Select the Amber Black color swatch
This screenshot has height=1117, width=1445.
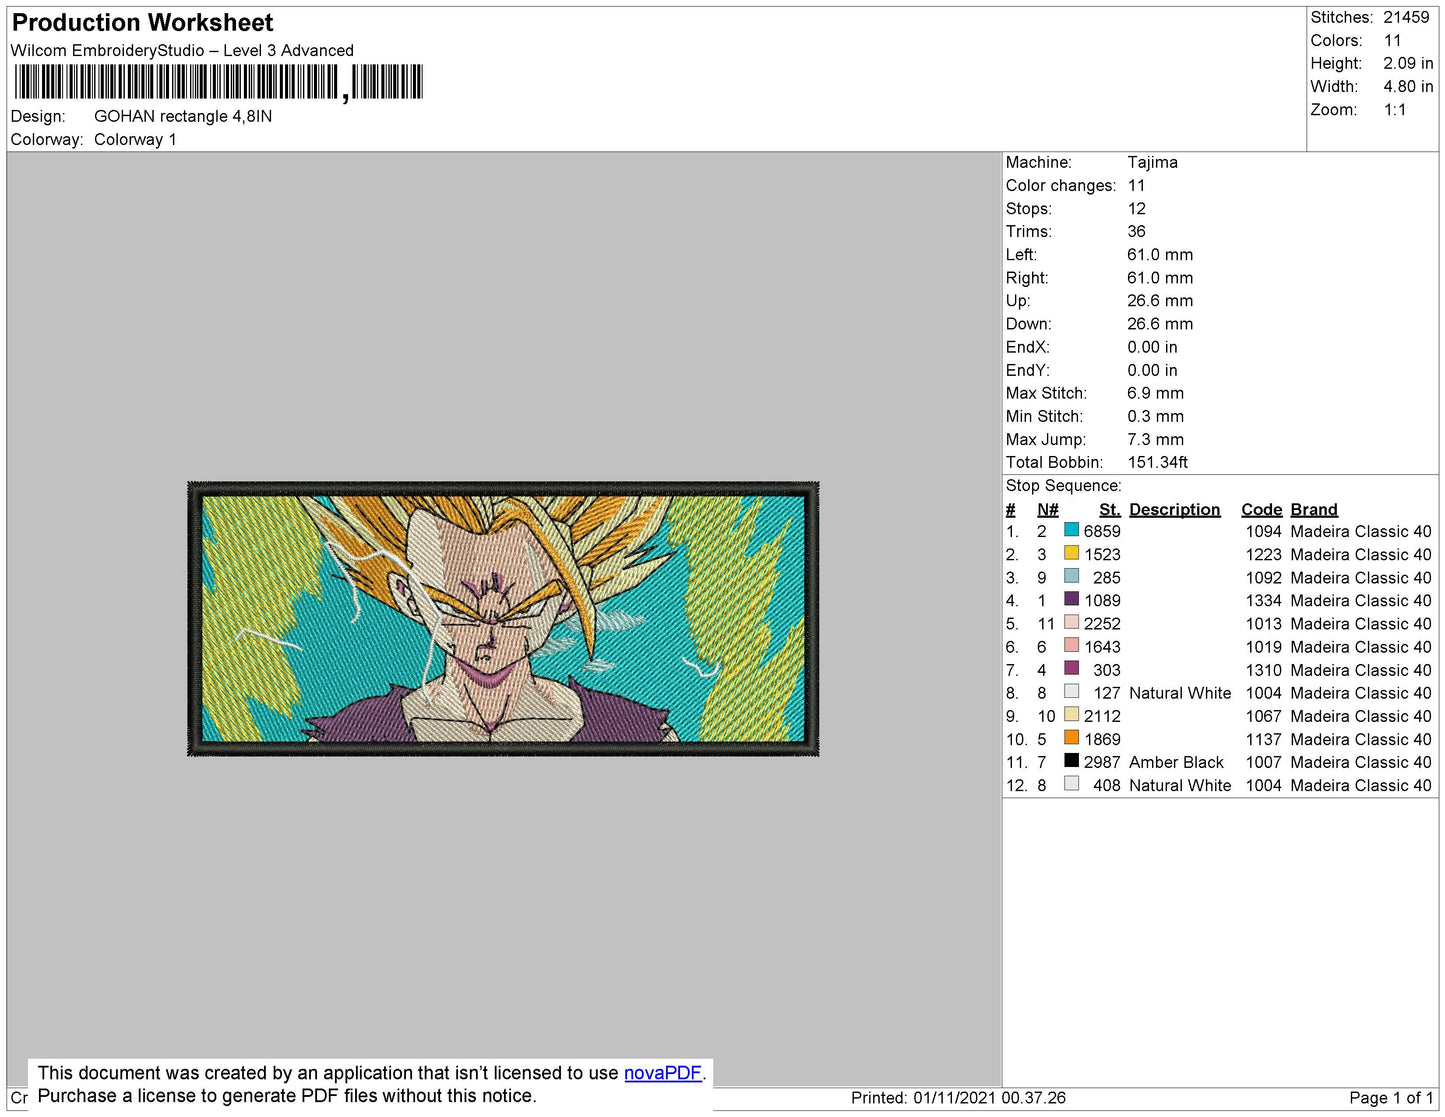click(x=1071, y=761)
